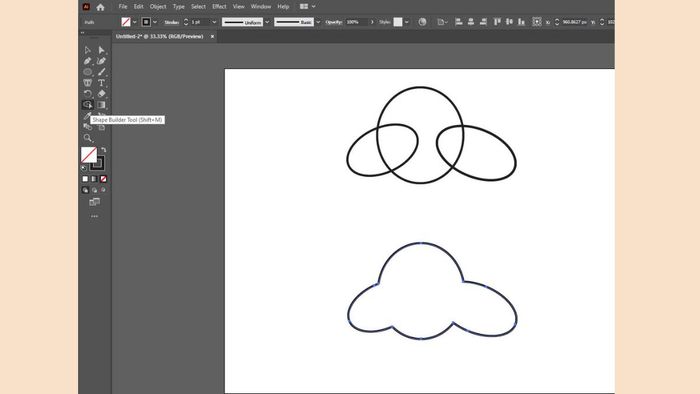
Task: Select the Paintbrush tool
Action: tap(101, 72)
